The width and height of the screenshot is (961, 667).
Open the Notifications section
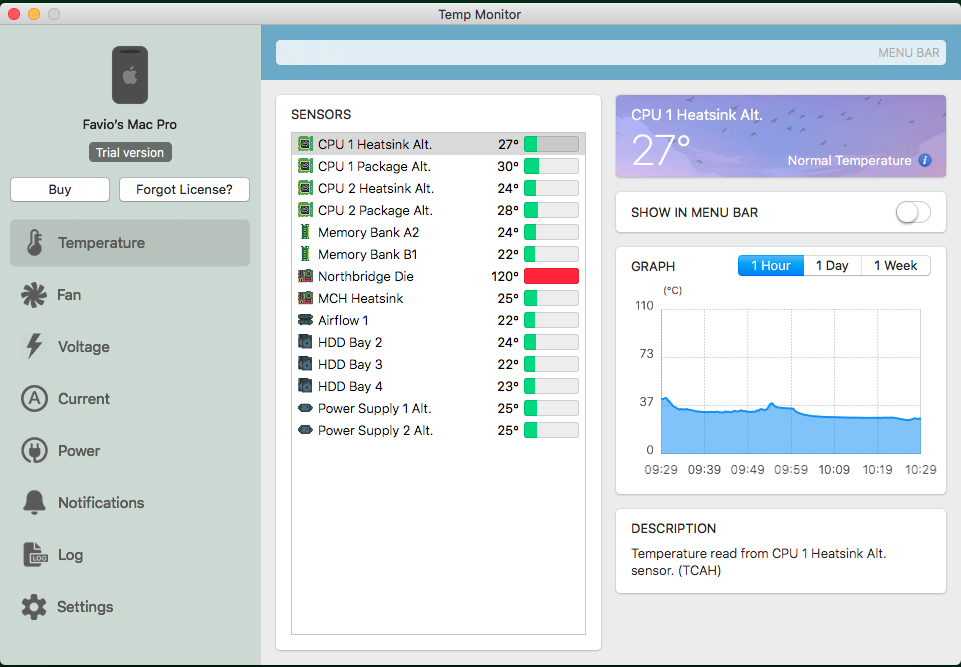[130, 503]
